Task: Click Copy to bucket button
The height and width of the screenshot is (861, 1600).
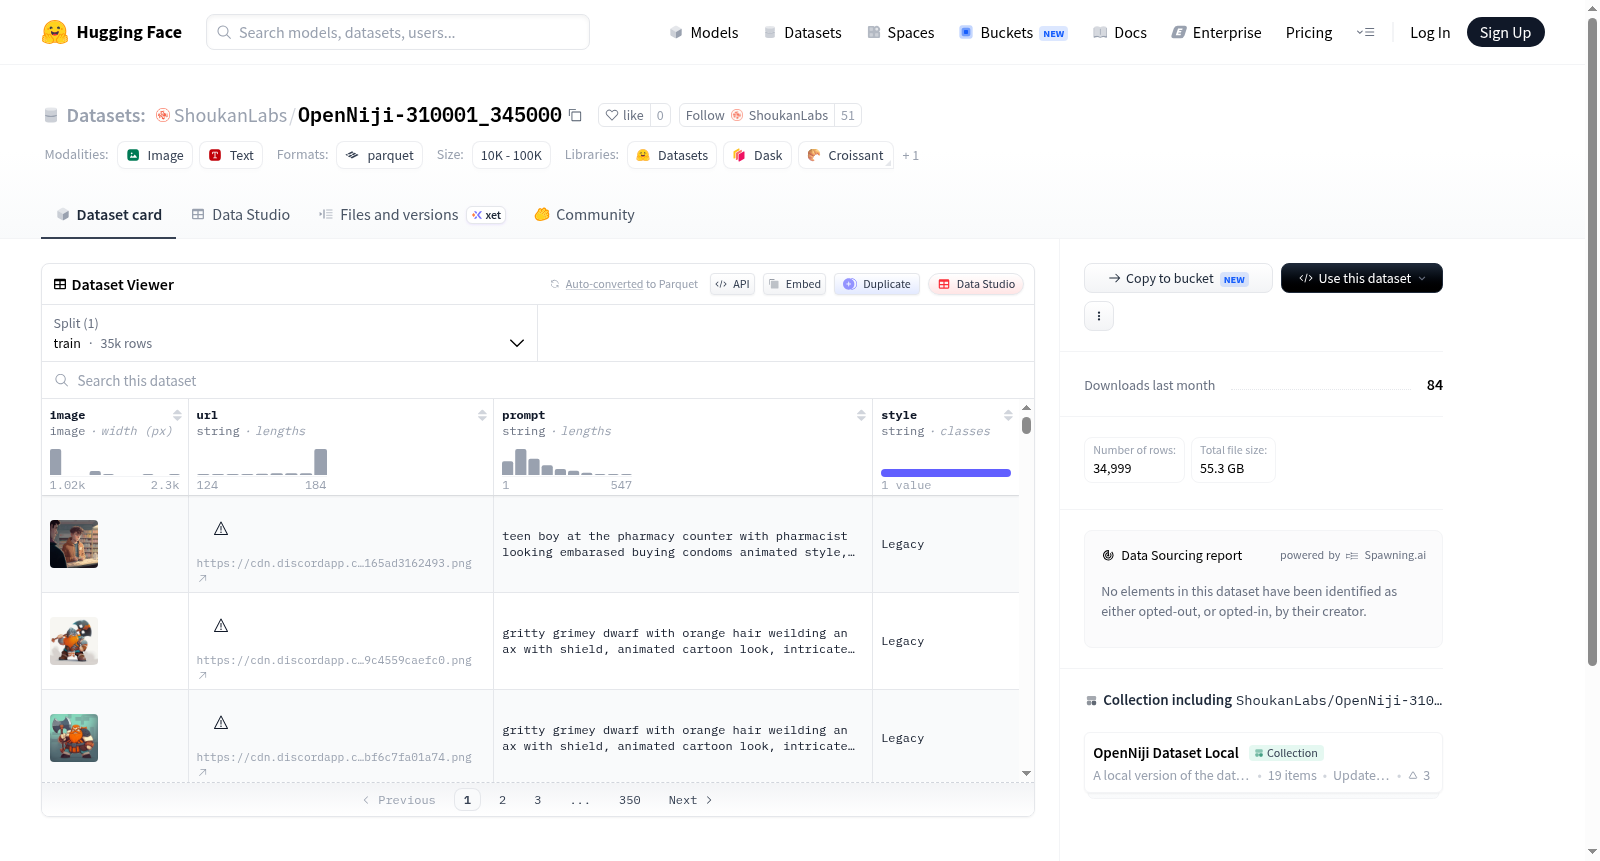Action: [1178, 278]
